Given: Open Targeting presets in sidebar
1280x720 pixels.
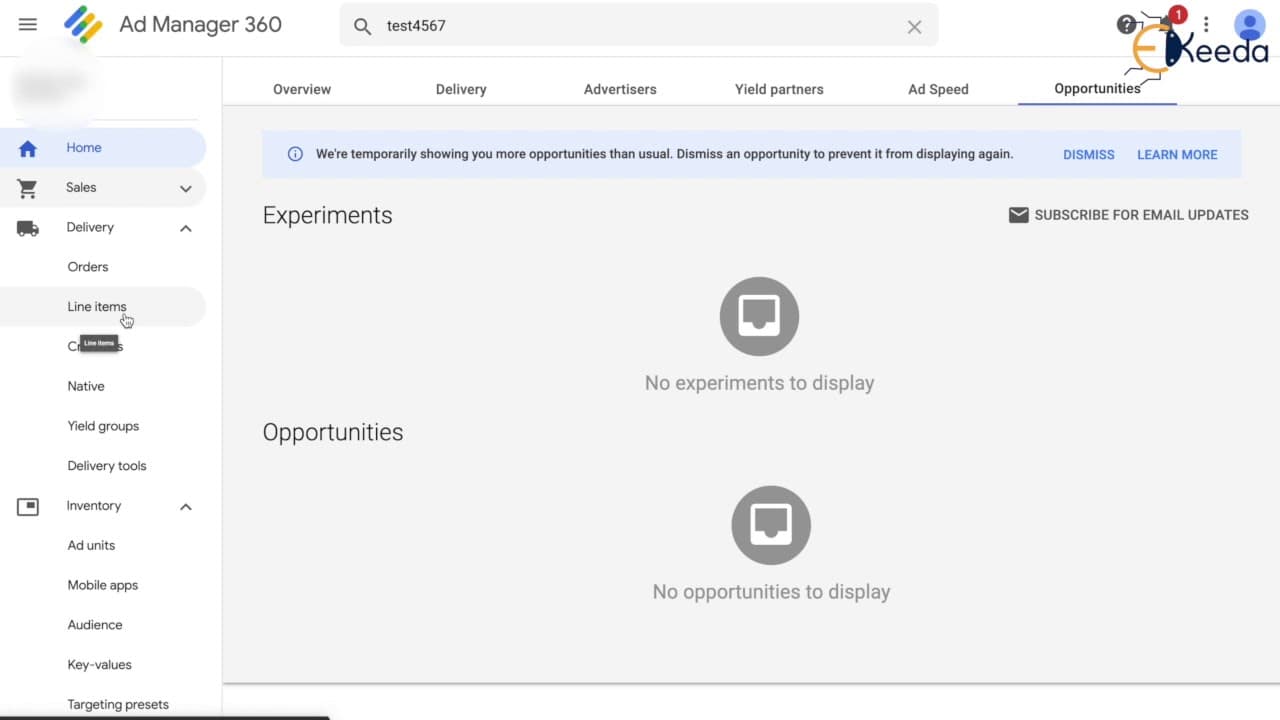Looking at the screenshot, I should click(118, 704).
